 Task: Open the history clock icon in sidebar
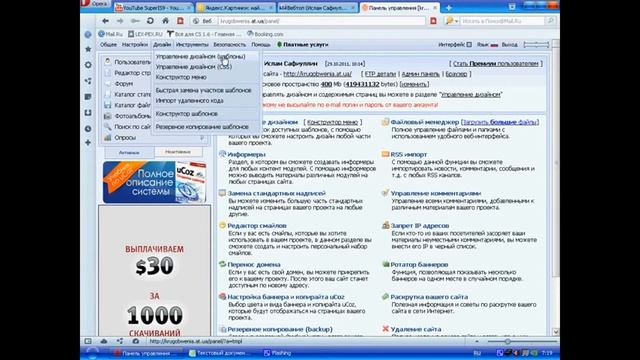point(88,129)
